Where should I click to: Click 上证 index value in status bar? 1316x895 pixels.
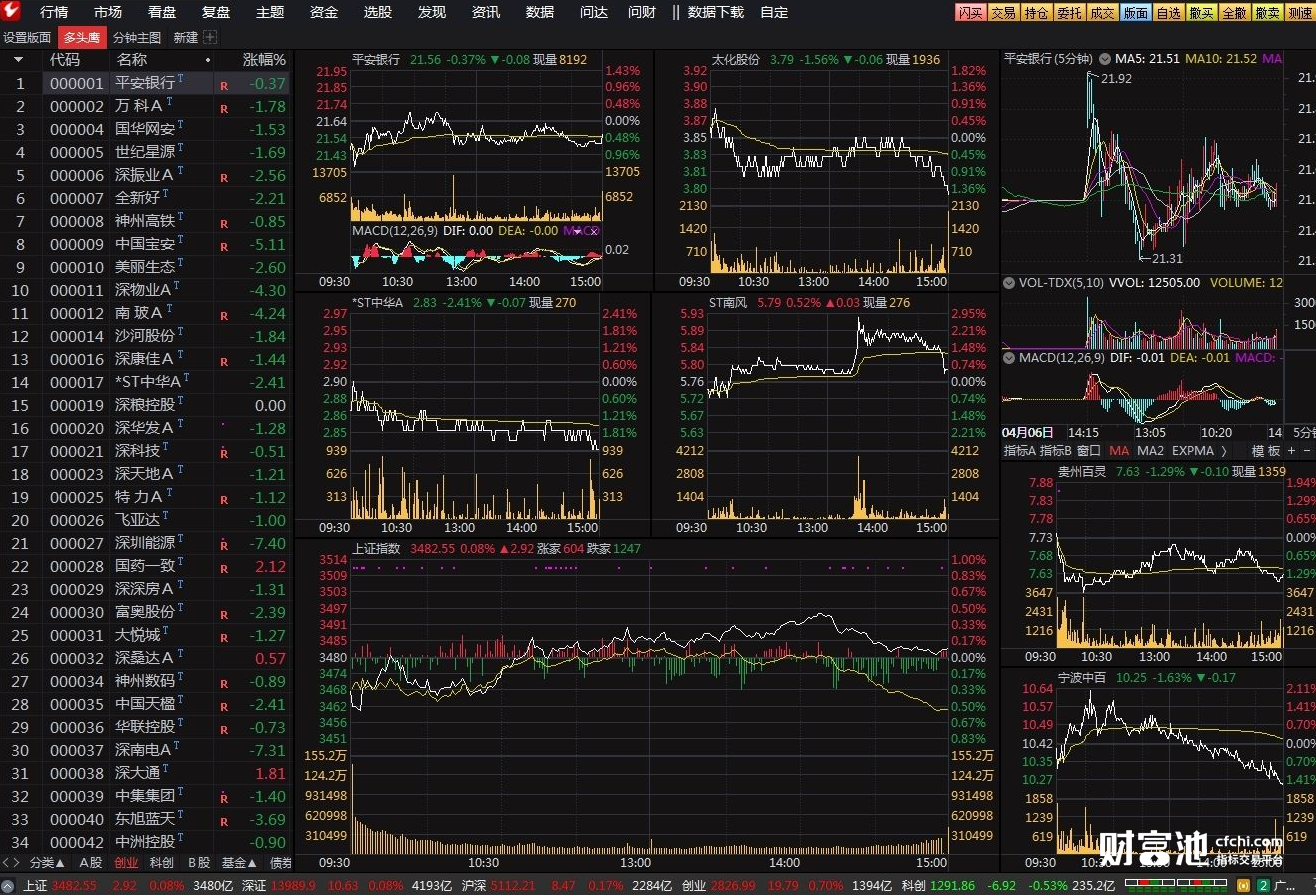[x=74, y=886]
